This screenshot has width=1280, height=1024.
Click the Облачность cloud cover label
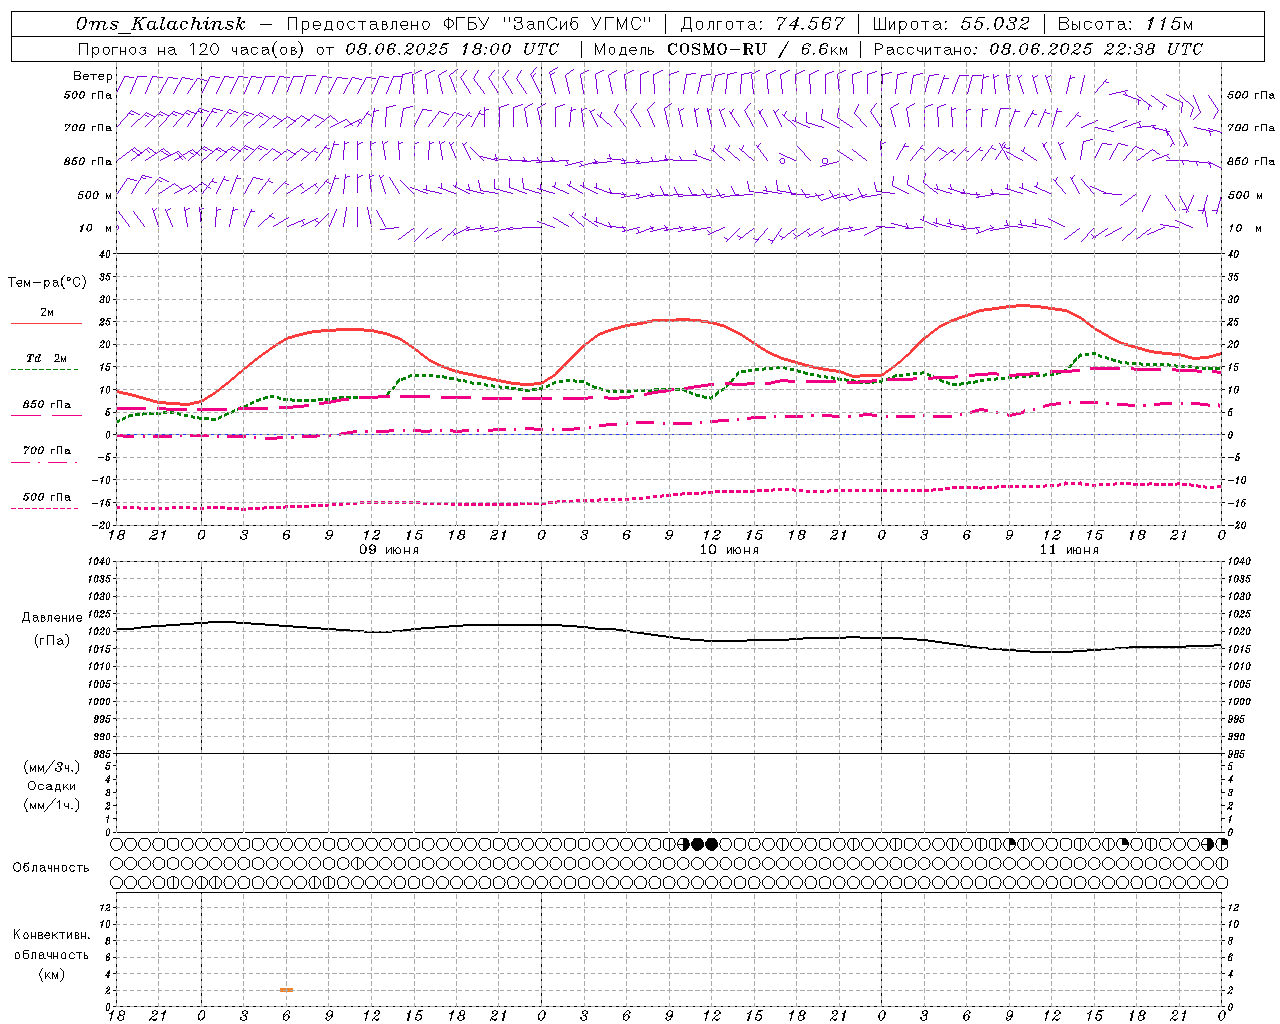(x=51, y=868)
